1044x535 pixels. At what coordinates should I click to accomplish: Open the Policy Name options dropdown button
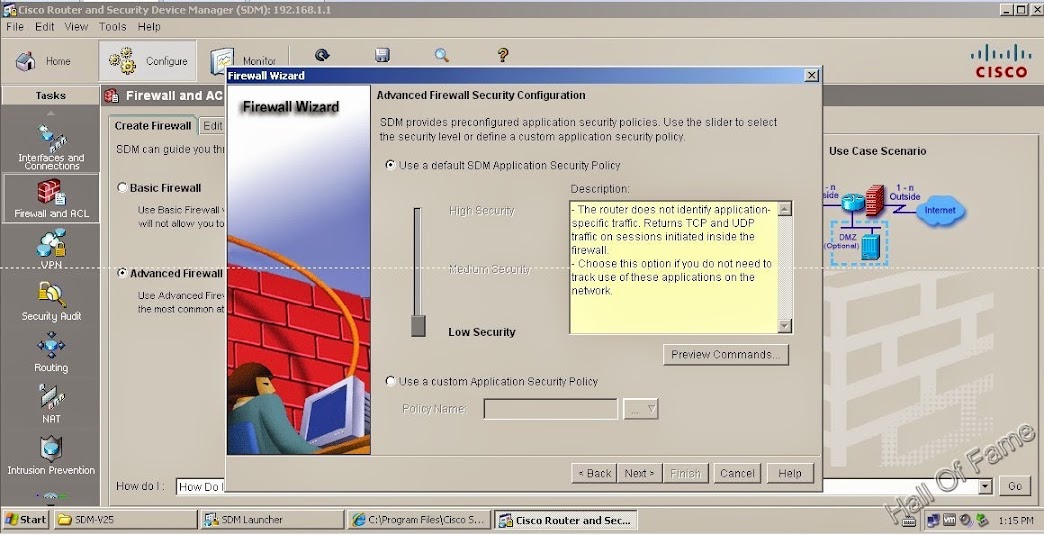click(641, 409)
